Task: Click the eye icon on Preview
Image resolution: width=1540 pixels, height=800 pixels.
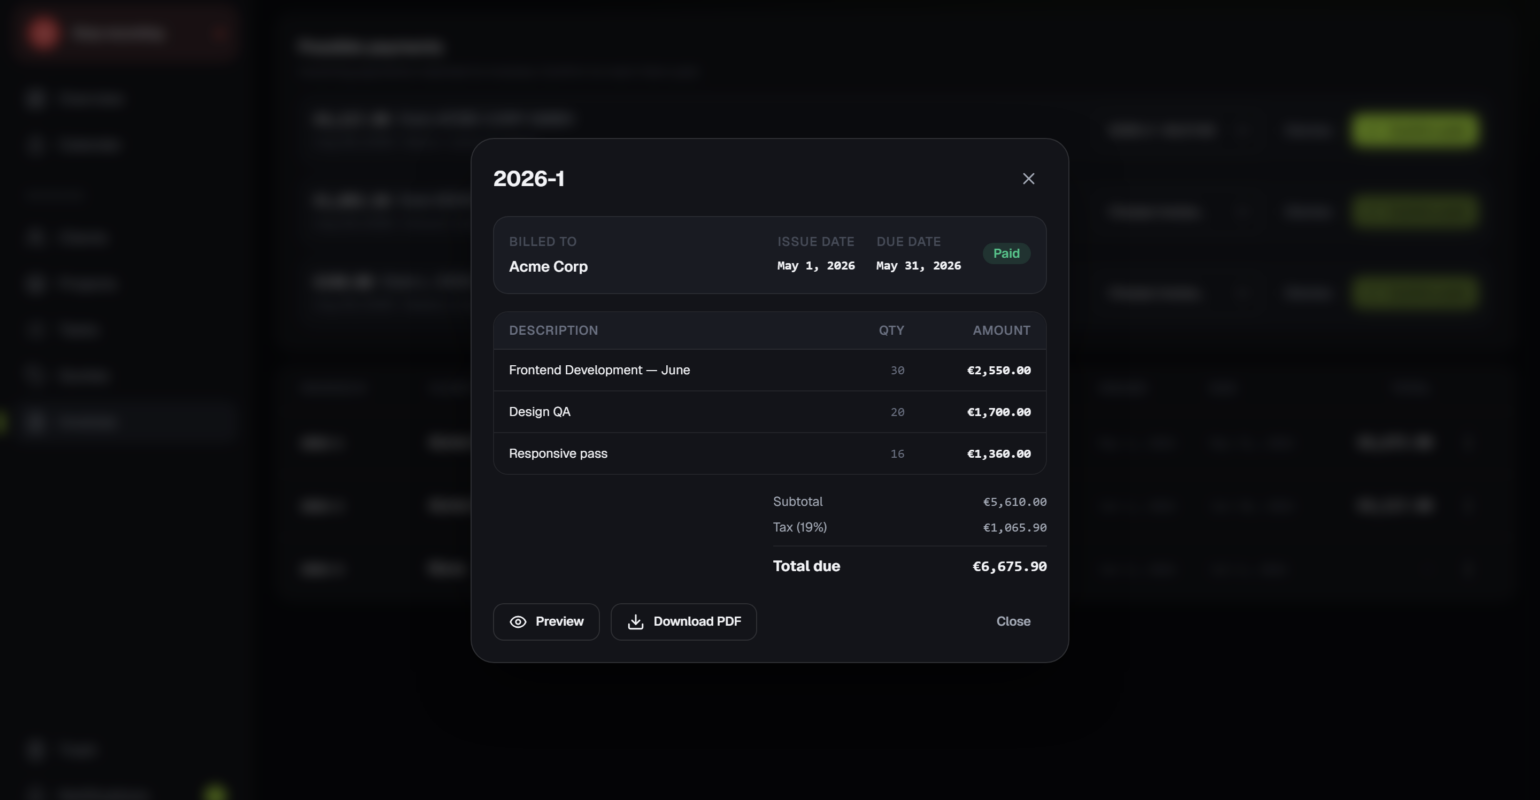Action: (518, 622)
